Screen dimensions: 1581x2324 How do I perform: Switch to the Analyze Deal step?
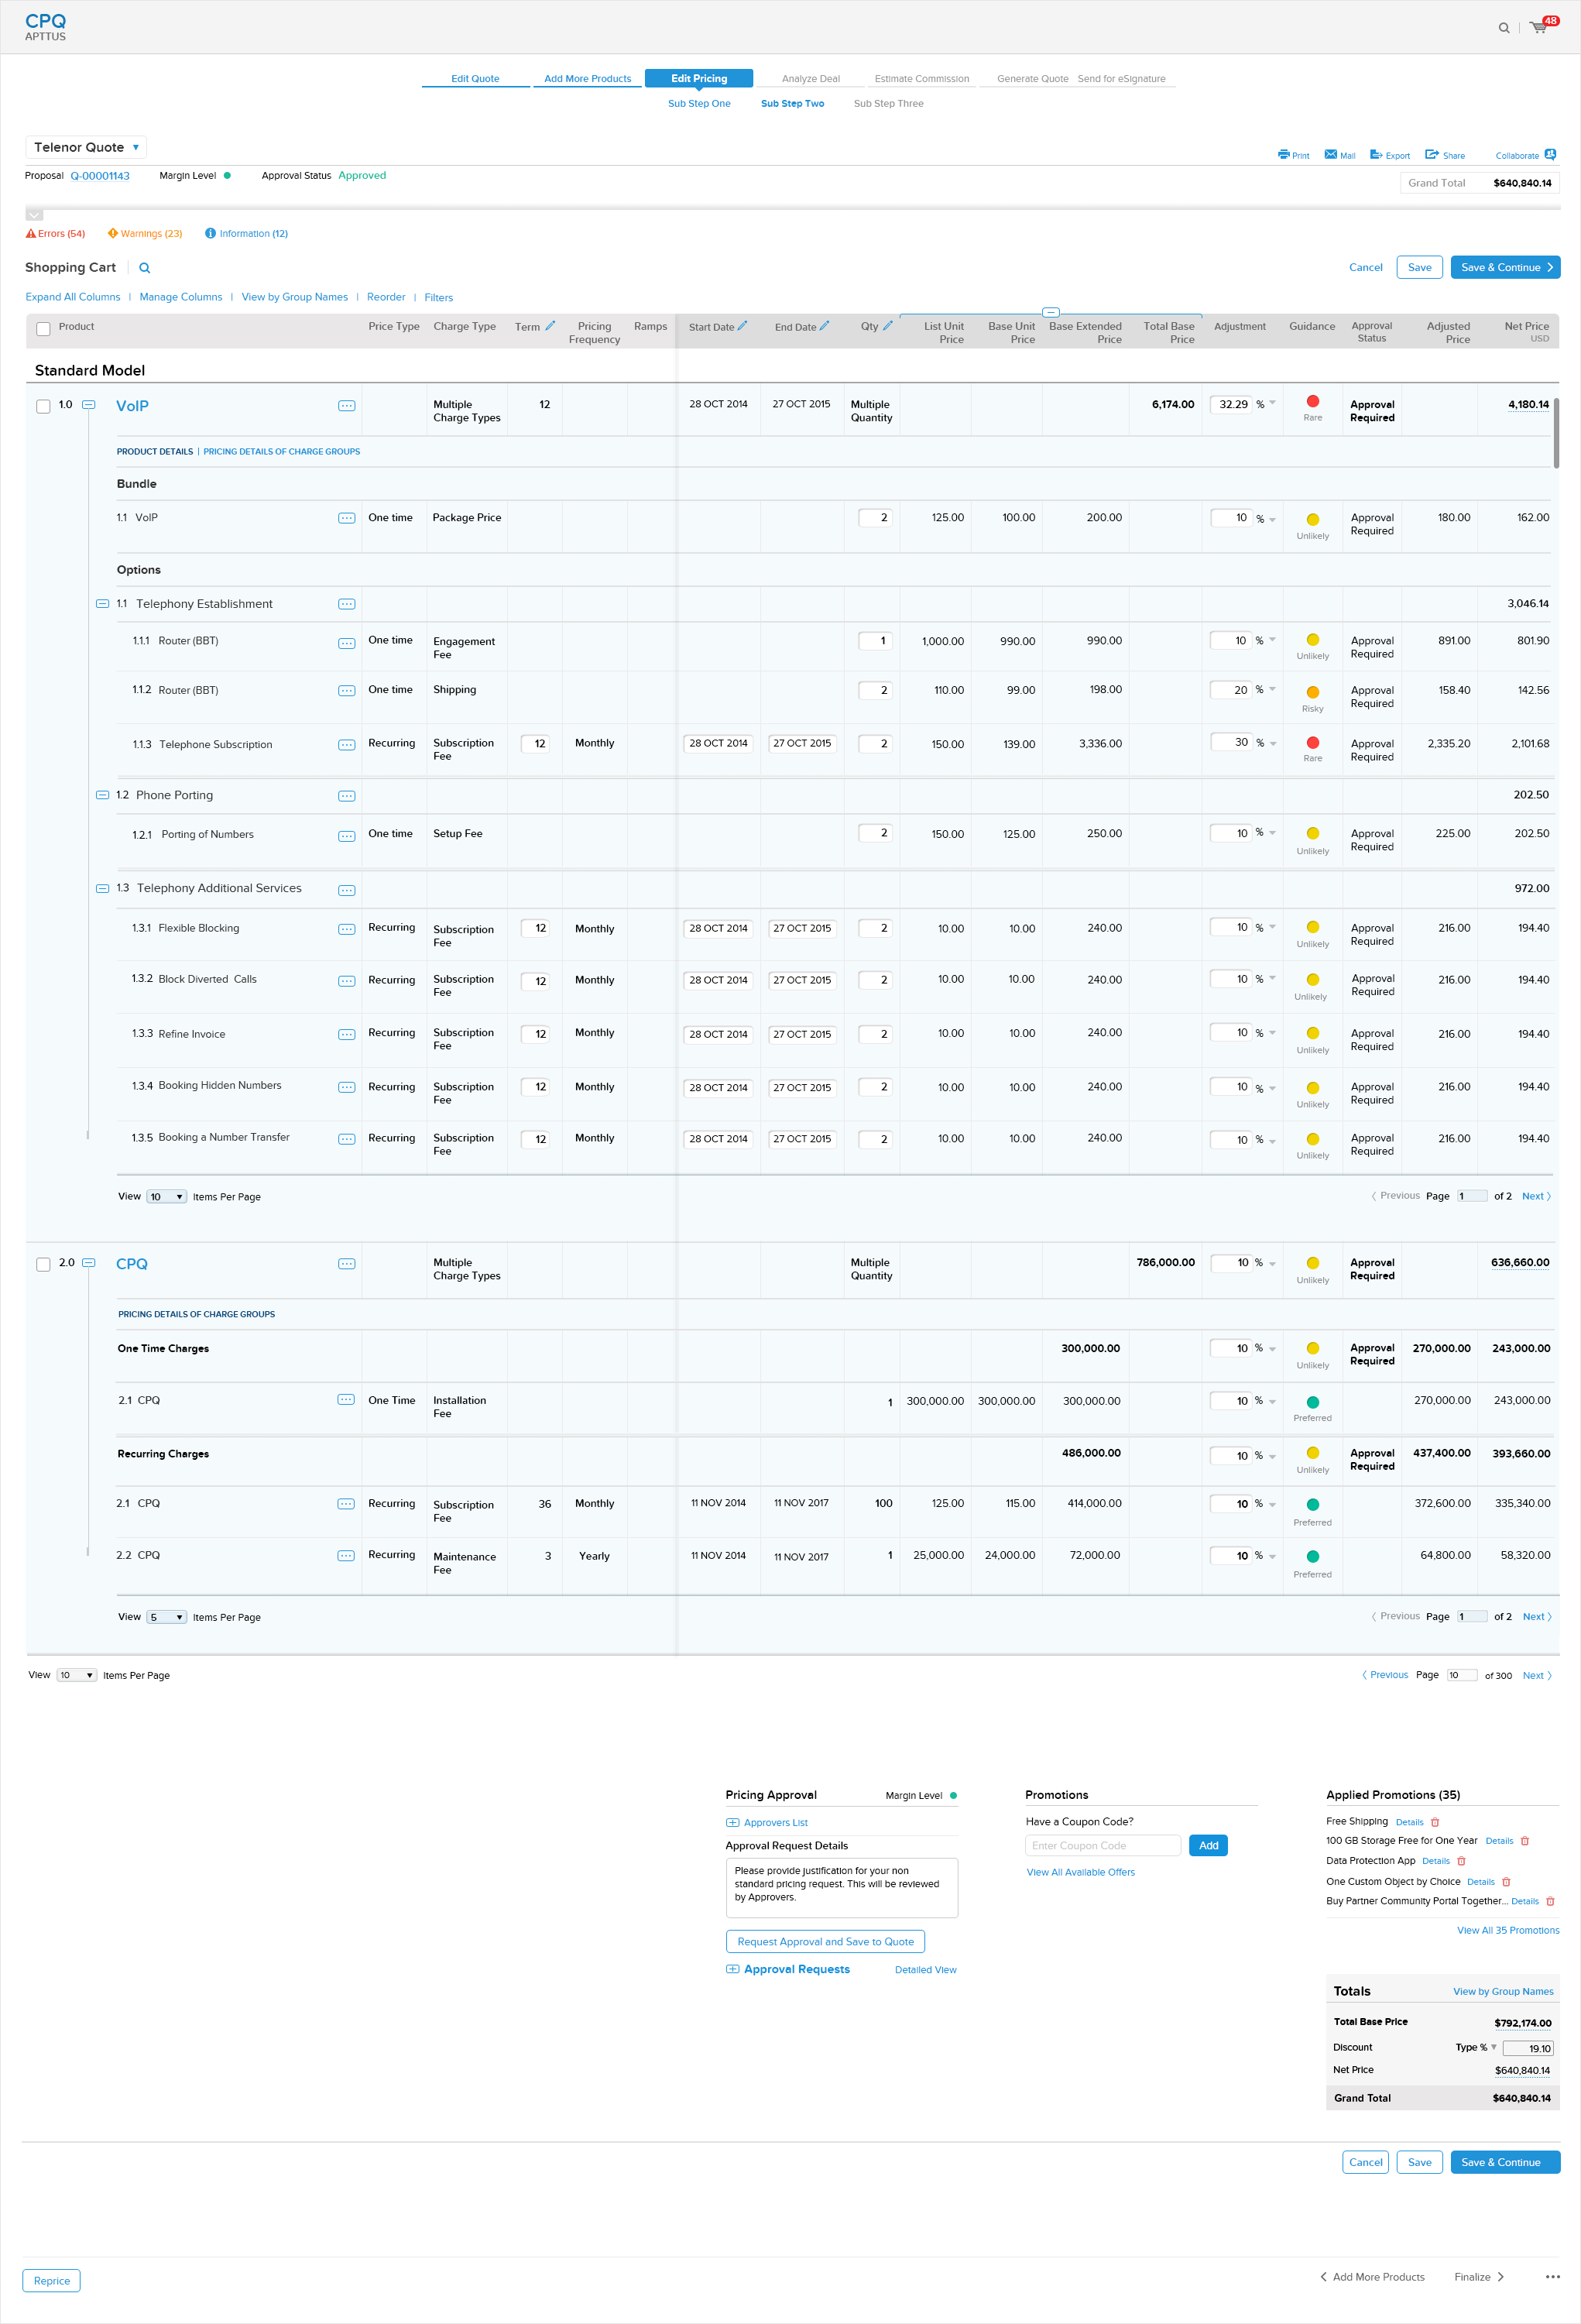click(x=810, y=79)
